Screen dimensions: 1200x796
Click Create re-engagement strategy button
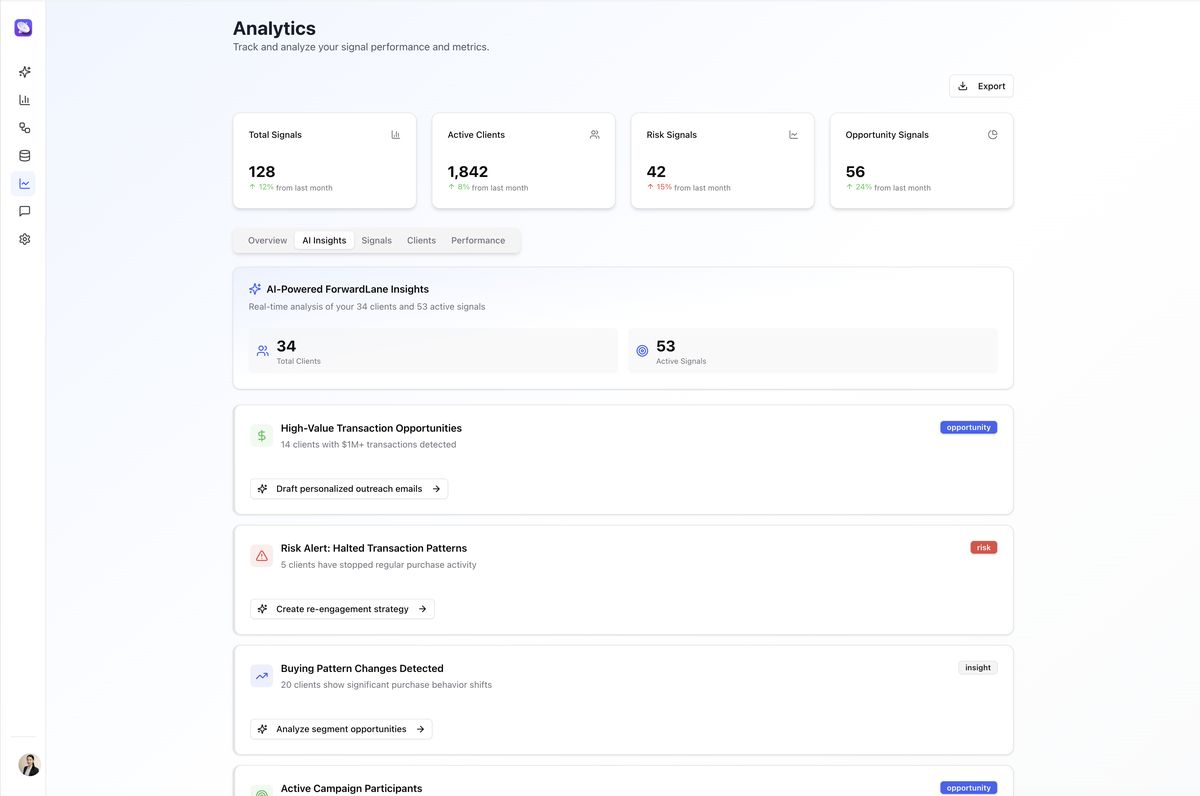pos(342,609)
